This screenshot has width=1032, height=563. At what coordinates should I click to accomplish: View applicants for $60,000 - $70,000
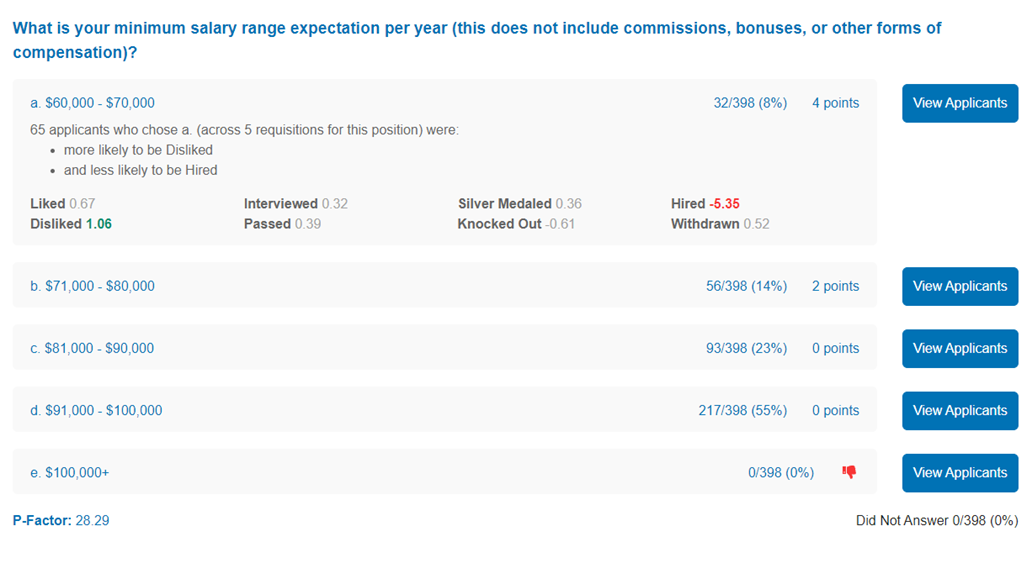pyautogui.click(x=960, y=103)
